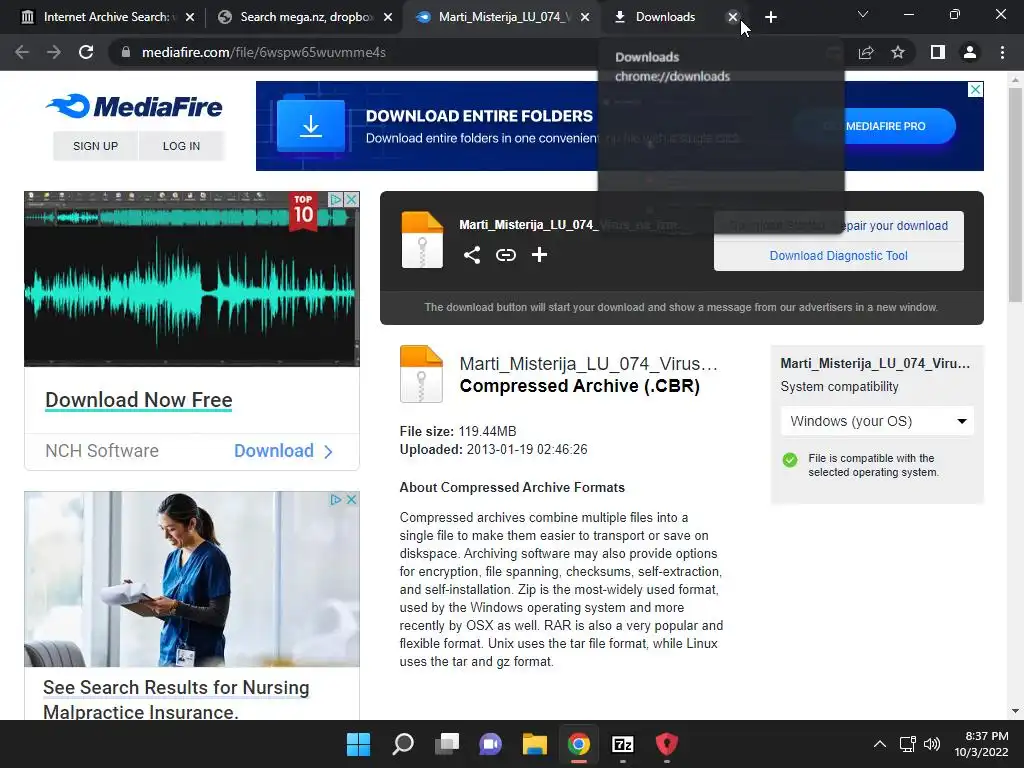Close the Internet Archive Search tab
Image resolution: width=1024 pixels, height=768 pixels.
[189, 17]
